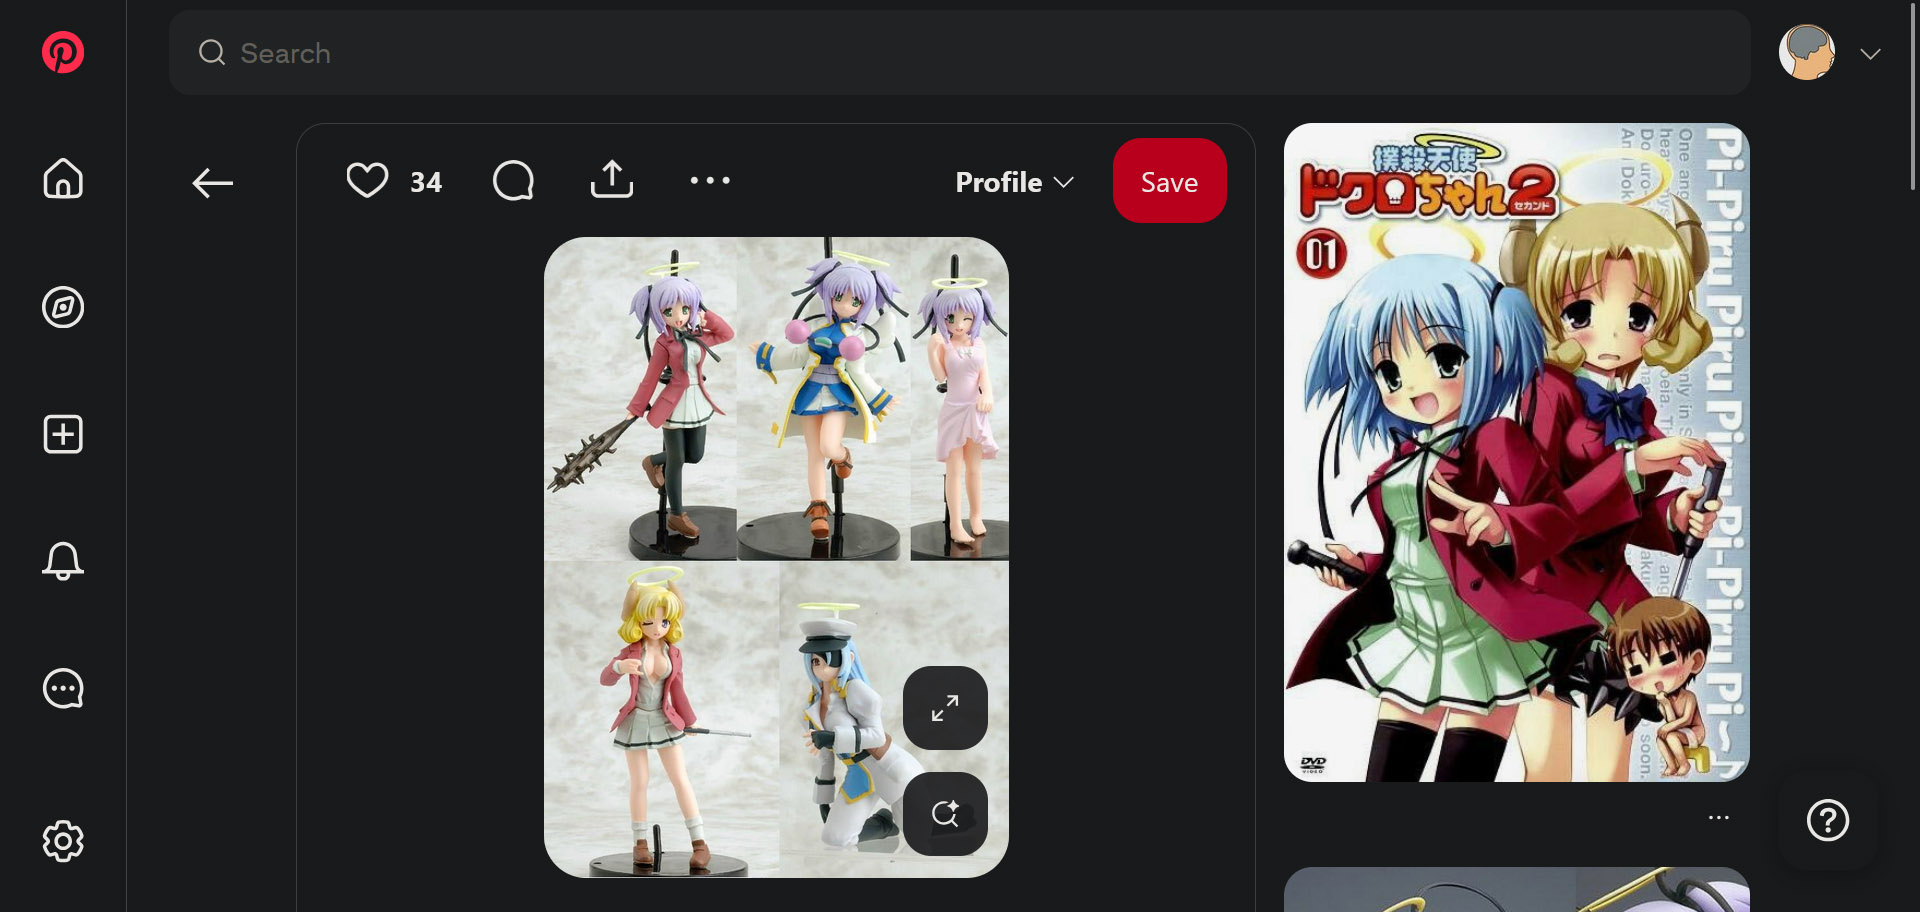Open Messages chat bubble icon
The image size is (1920, 912).
coord(63,688)
